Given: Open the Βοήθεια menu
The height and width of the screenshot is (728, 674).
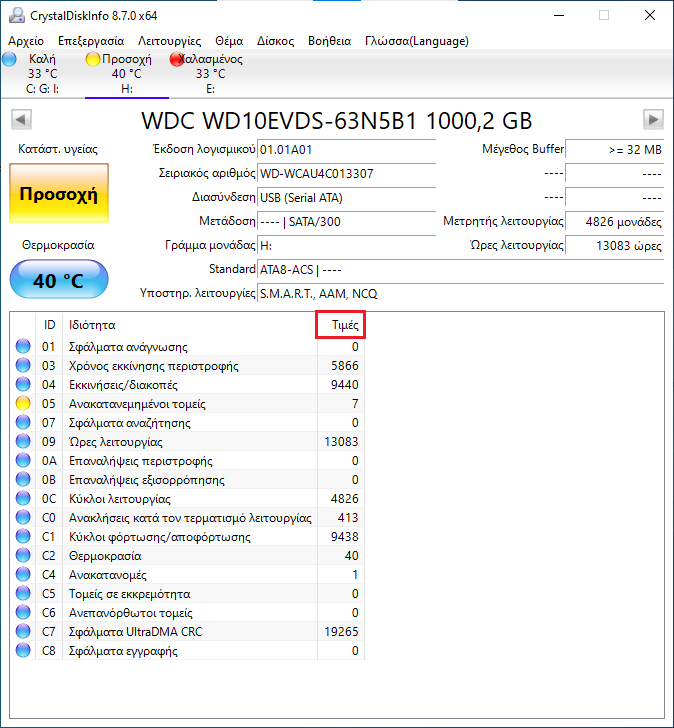Looking at the screenshot, I should [330, 41].
